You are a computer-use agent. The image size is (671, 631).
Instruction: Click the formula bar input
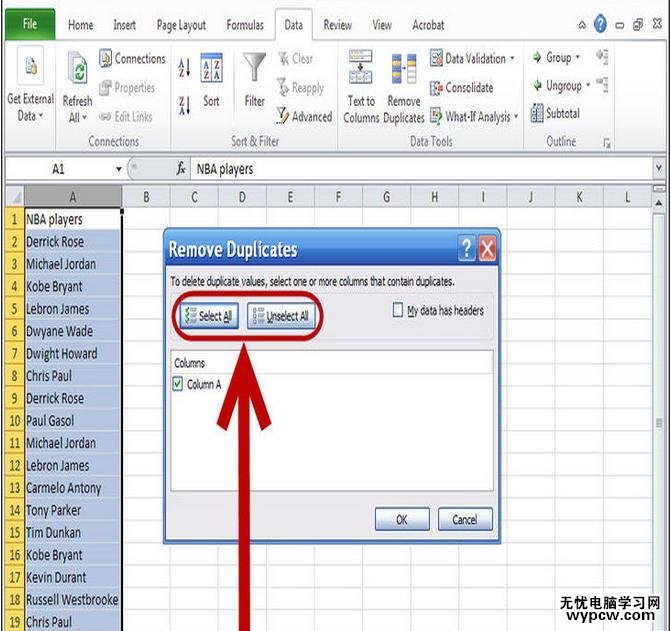click(422, 169)
